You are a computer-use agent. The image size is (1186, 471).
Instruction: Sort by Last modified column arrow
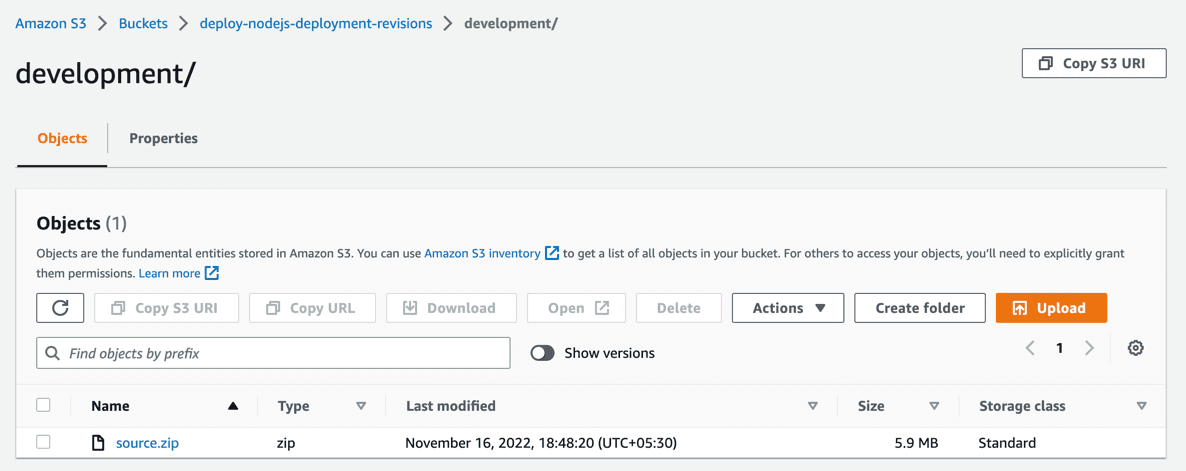click(813, 407)
